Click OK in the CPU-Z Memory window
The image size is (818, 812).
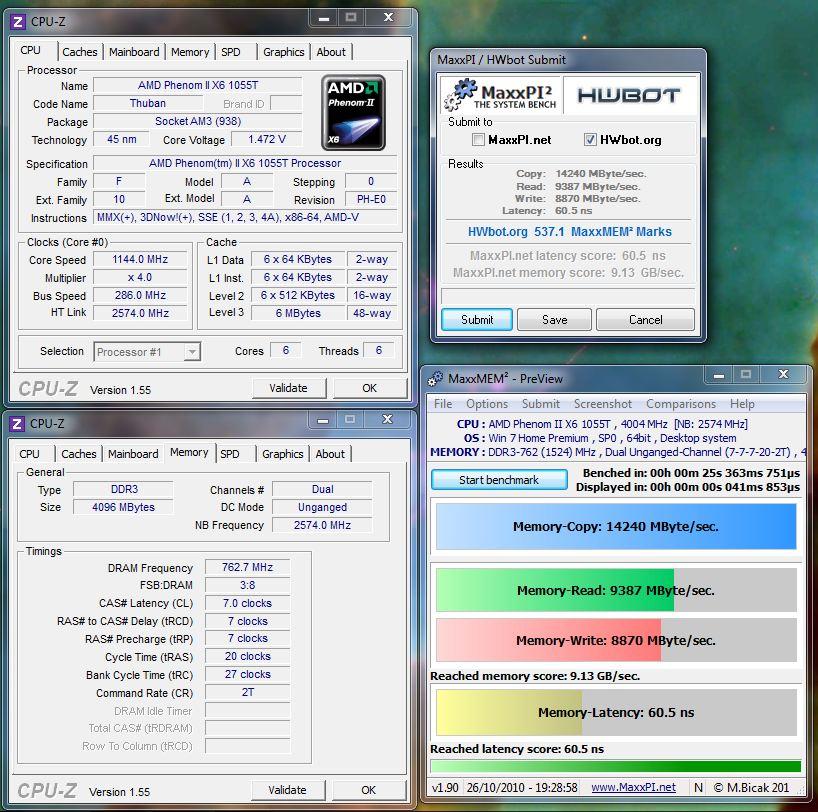click(368, 790)
